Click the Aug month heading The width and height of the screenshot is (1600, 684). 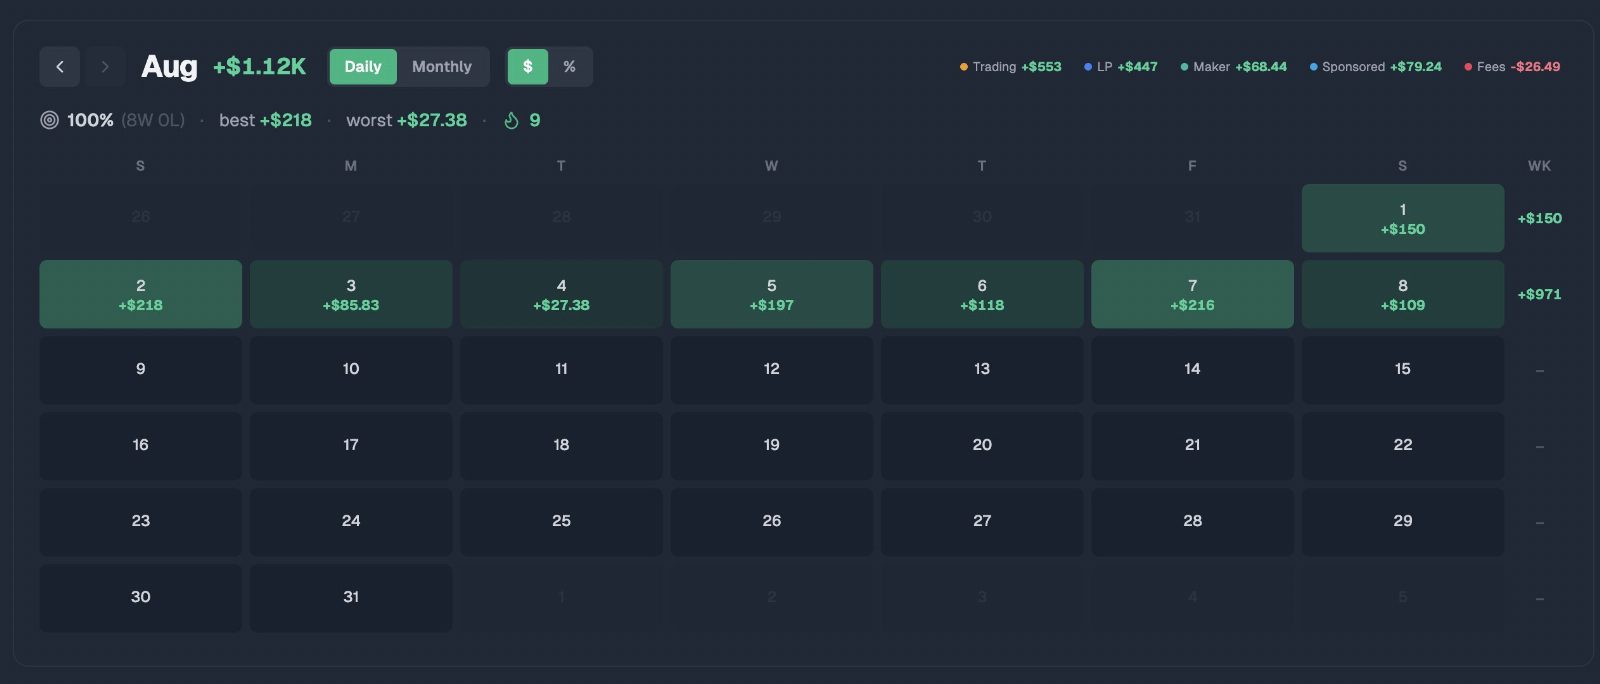(169, 67)
